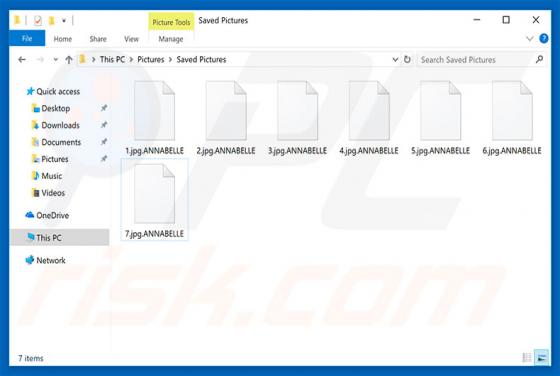Open the Manage tab under Picture Tools

point(171,39)
